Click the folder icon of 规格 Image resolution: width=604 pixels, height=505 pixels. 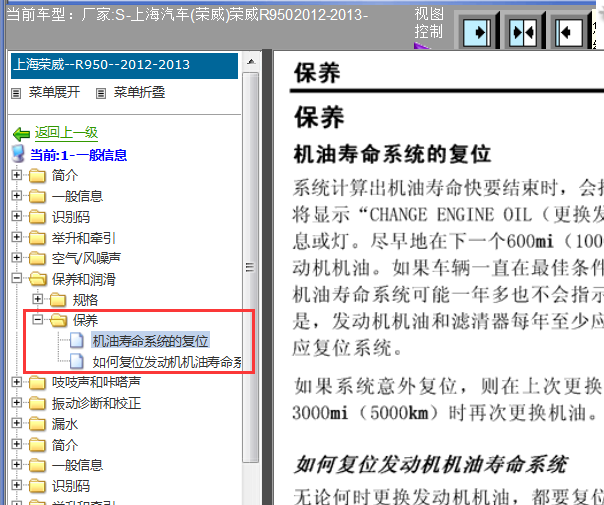(x=58, y=299)
